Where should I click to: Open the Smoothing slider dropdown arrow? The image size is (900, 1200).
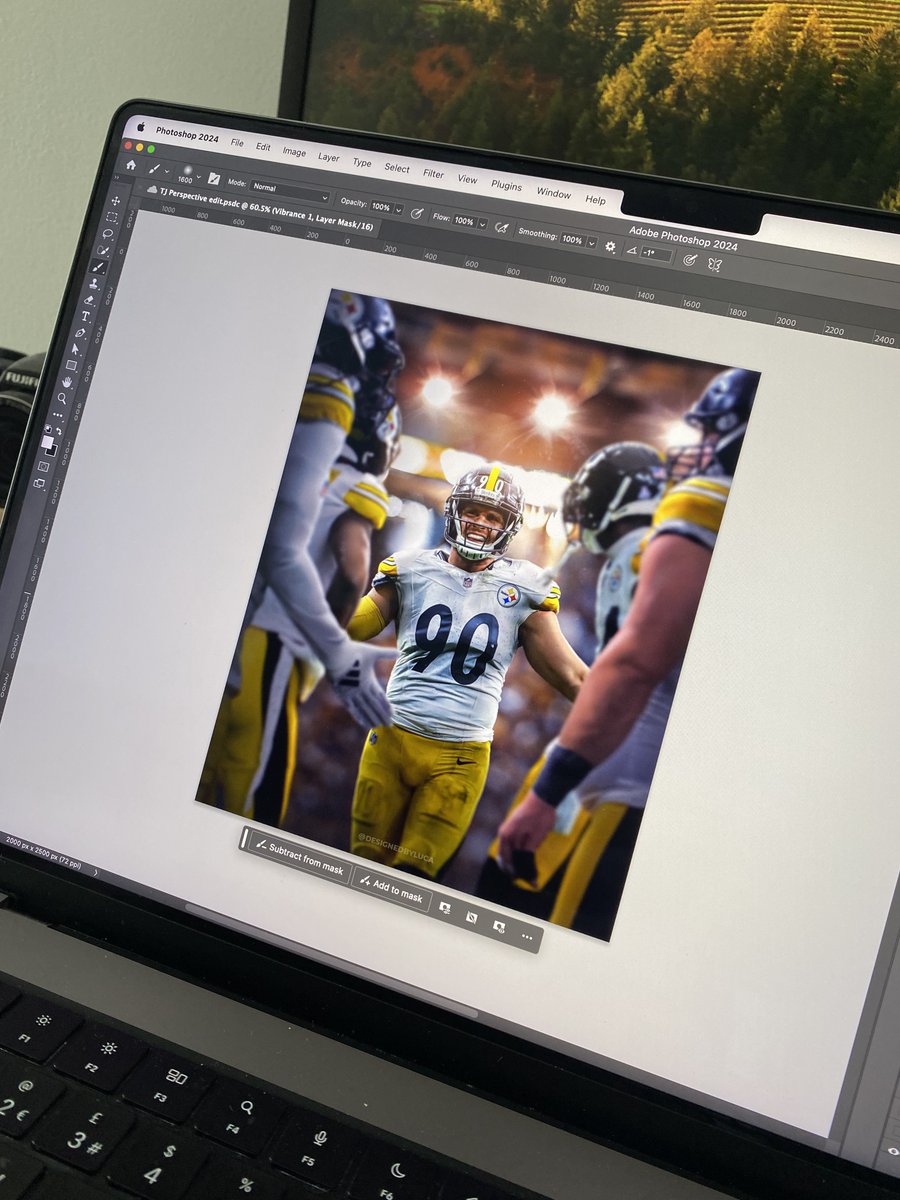[592, 243]
